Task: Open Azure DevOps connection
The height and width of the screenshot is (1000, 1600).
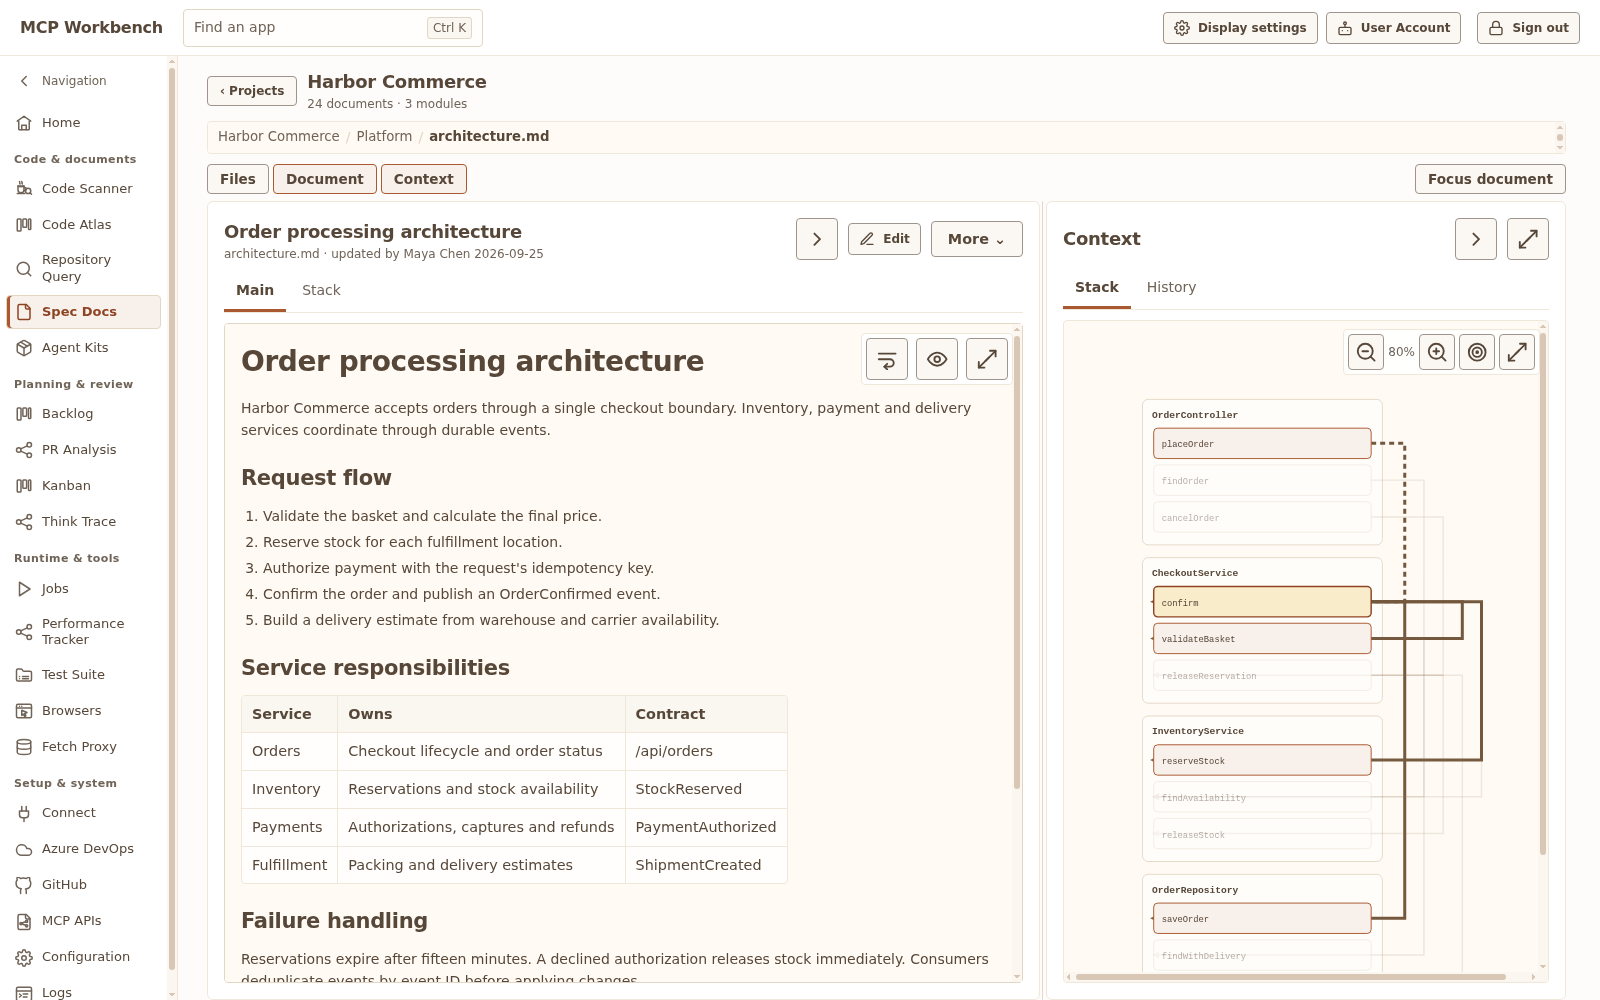Action: 84,848
